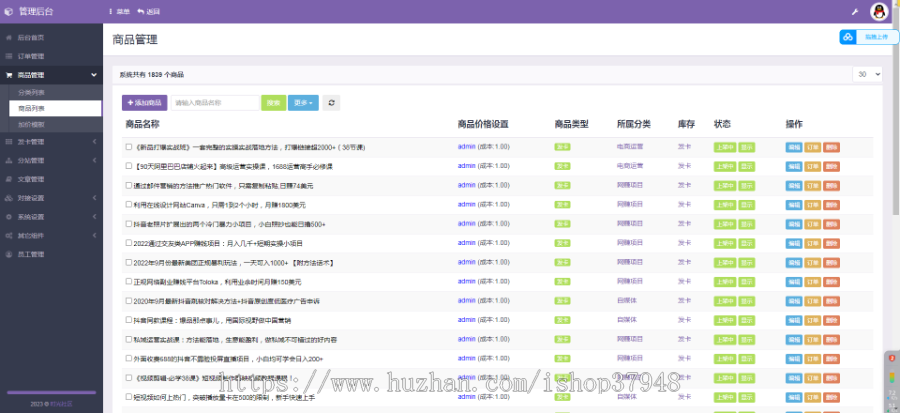Click 删除 for 【90天阿里巴巴店铺火起来】 row
Screen dimensions: 900x413
(x=831, y=166)
